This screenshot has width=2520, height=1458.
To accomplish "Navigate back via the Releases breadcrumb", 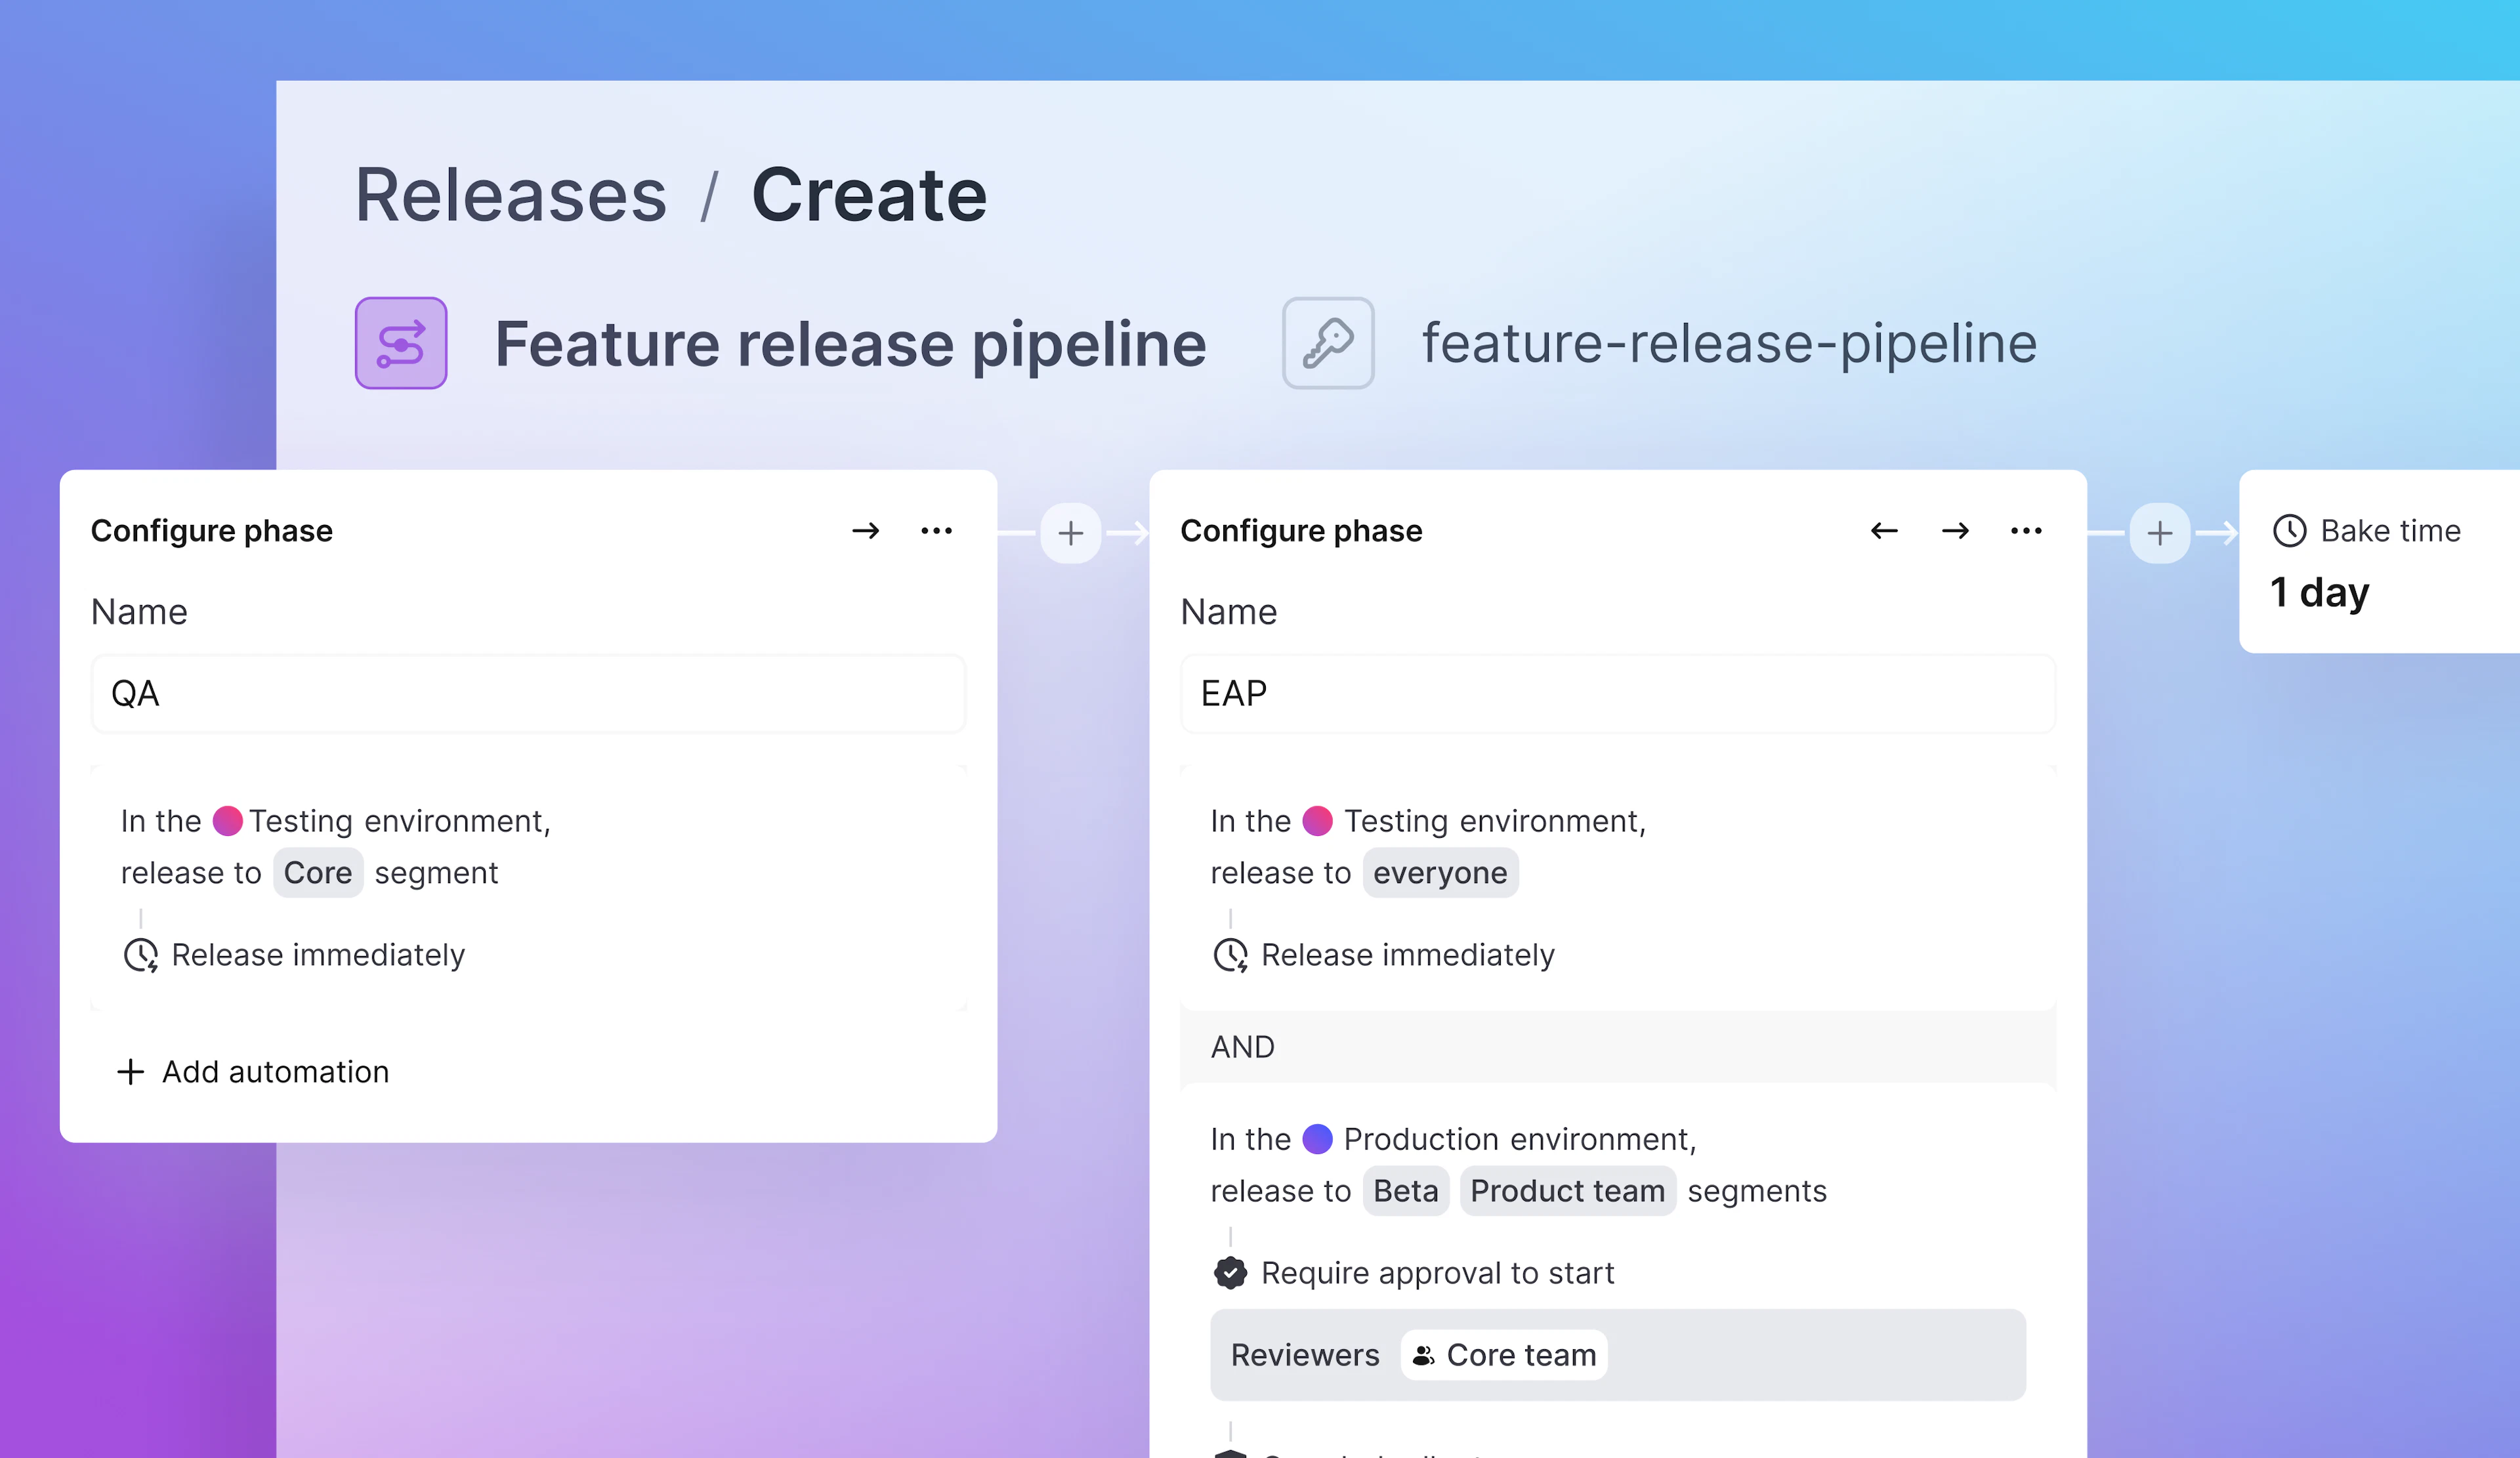I will tap(511, 194).
